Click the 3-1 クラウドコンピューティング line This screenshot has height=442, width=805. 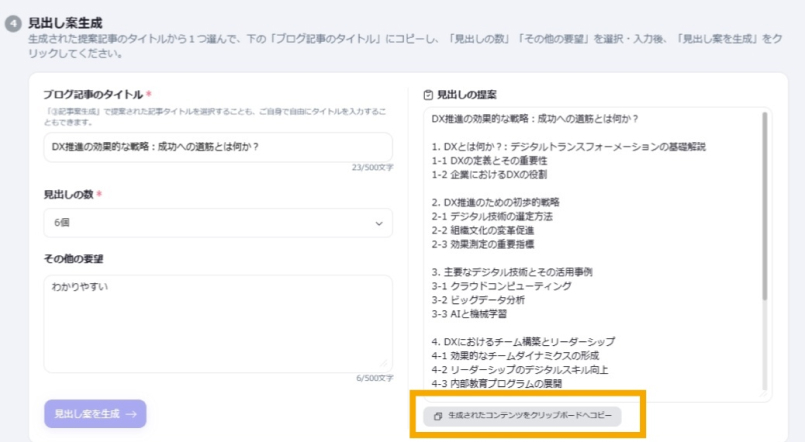pyautogui.click(x=501, y=285)
